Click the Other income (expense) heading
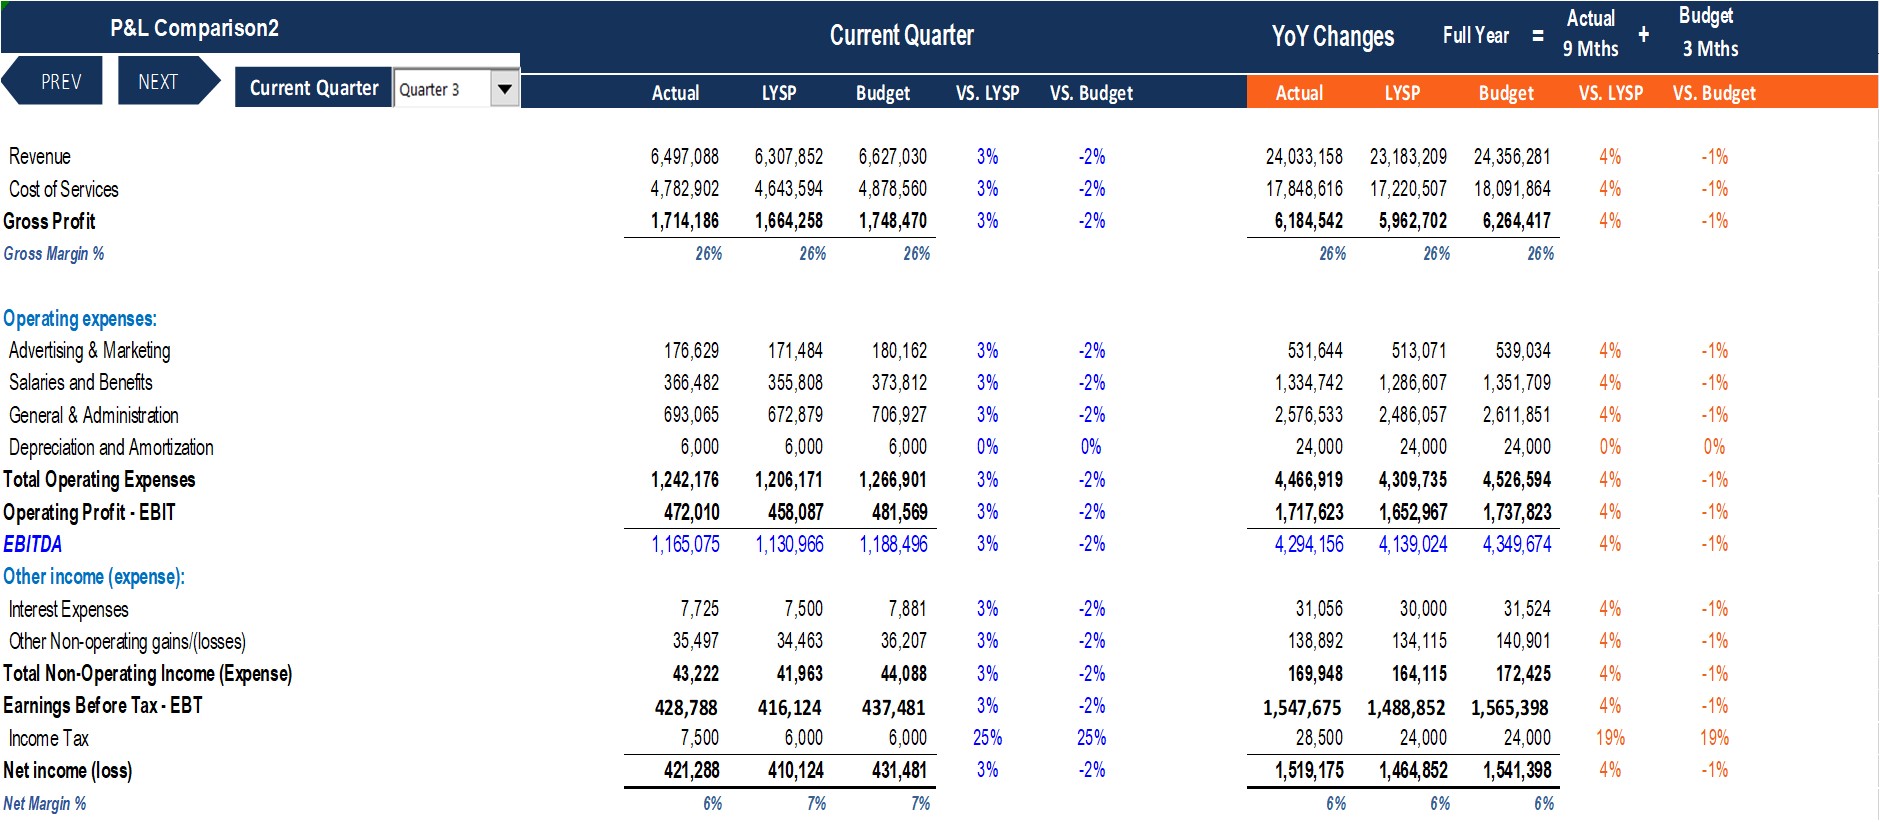 coord(94,577)
